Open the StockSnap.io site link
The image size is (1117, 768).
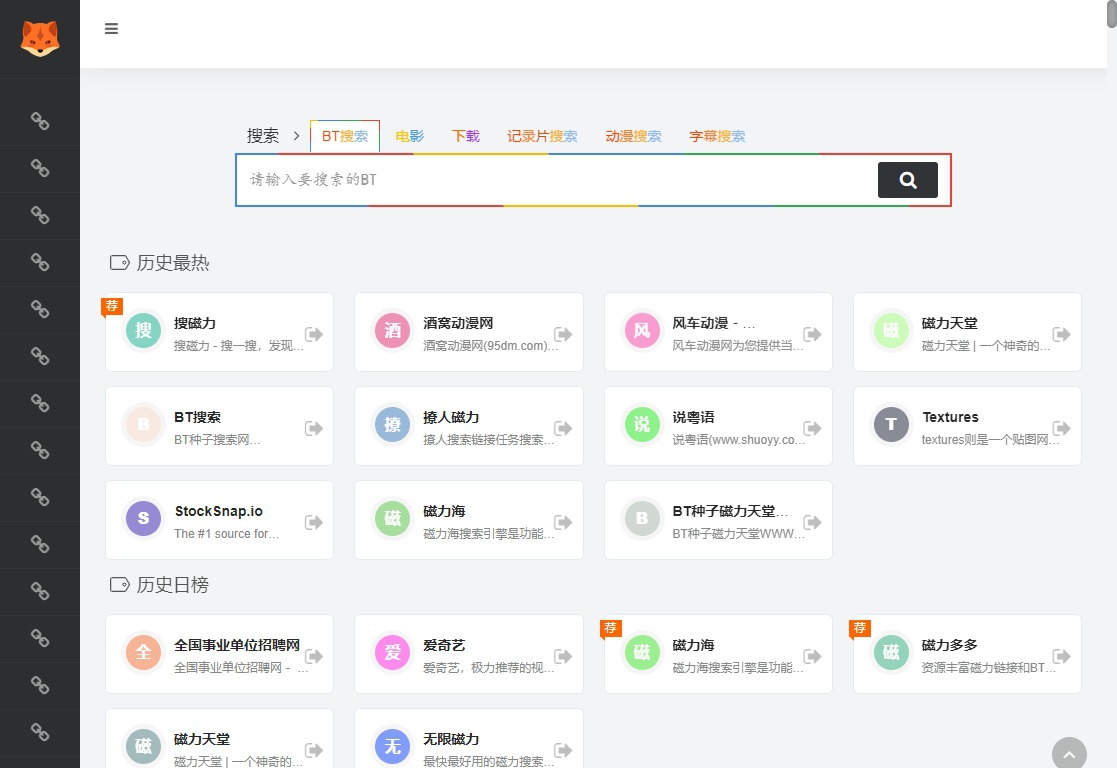pyautogui.click(x=219, y=512)
